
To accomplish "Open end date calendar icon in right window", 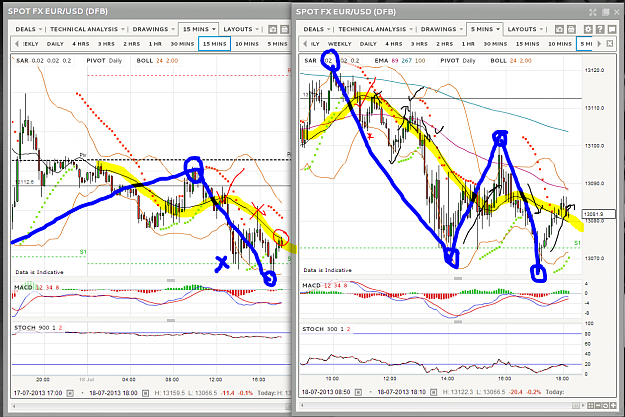I will click(434, 392).
